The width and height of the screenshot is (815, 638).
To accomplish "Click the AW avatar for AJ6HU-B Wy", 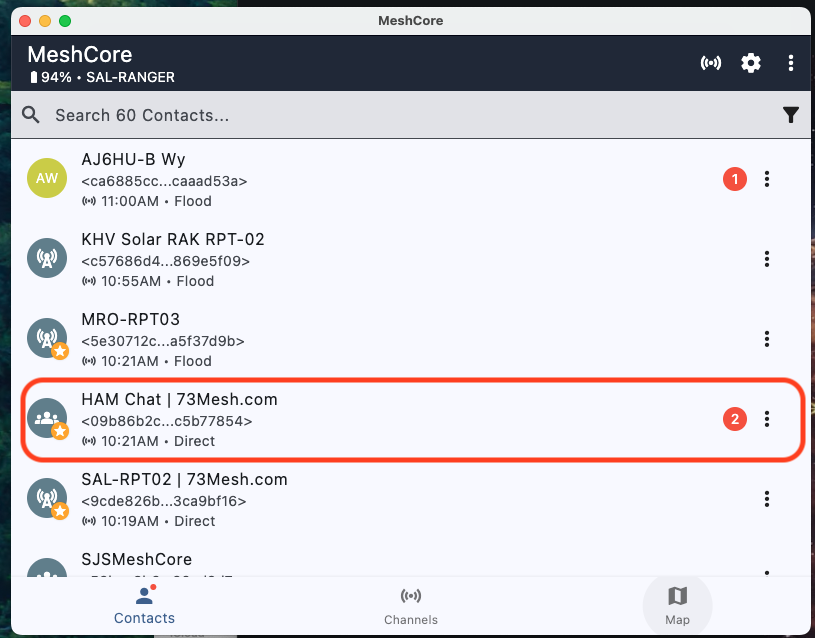I will click(47, 179).
